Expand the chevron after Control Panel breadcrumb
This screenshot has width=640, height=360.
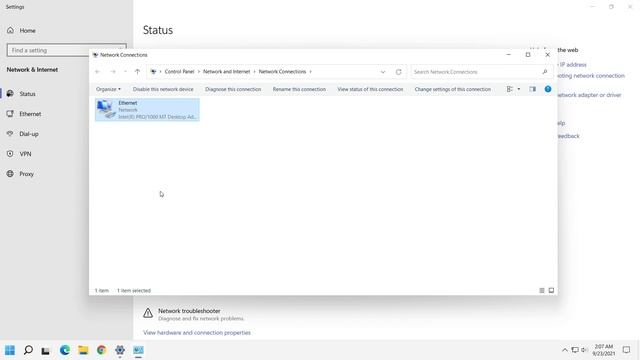coord(199,72)
